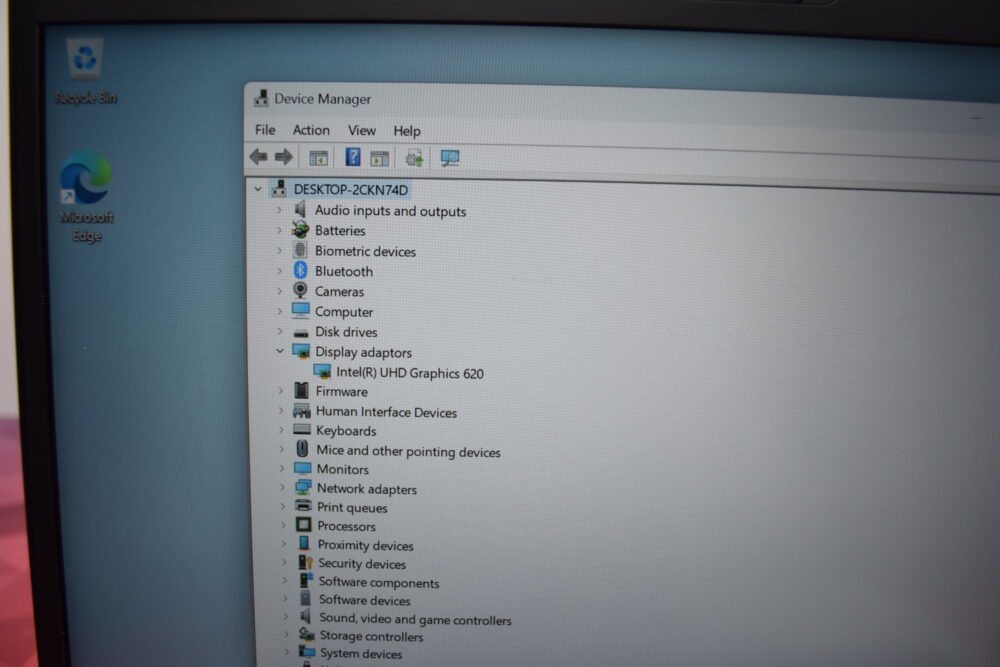Click the Audio inputs and outputs speaker icon
The image size is (1000, 667).
coord(300,209)
